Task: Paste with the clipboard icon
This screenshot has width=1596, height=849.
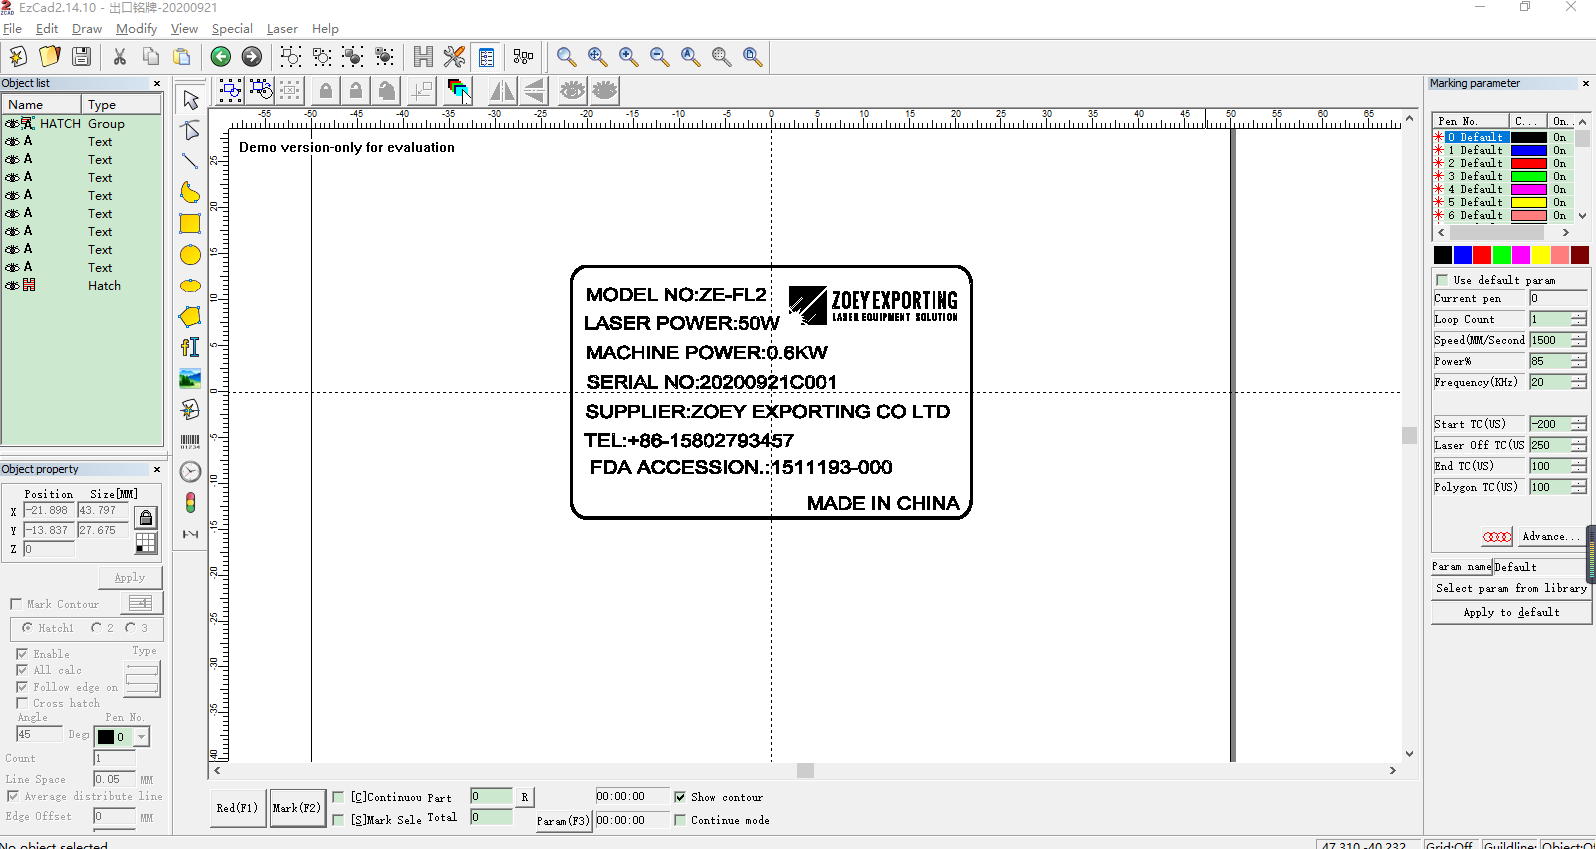Action: [182, 57]
